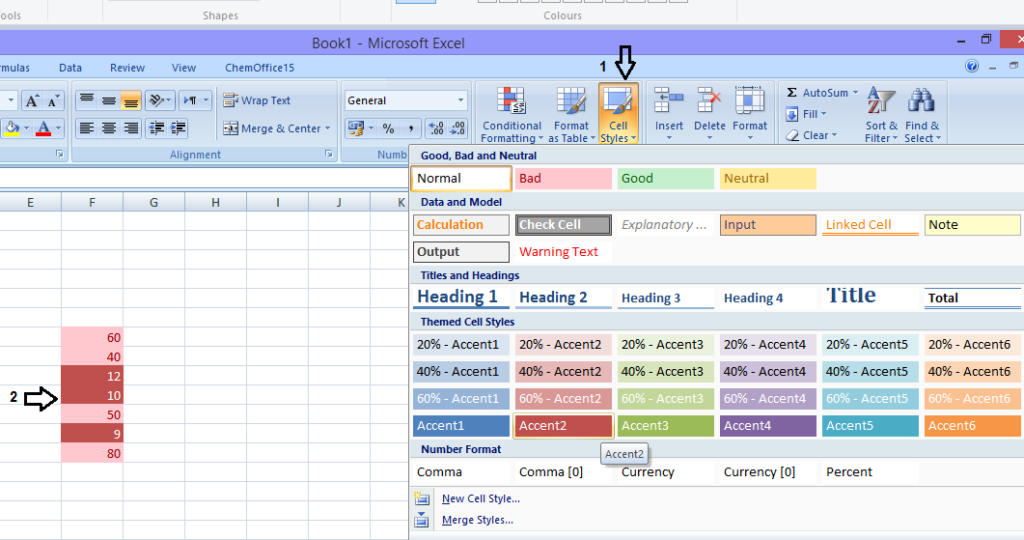Toggle Align Text Right
The height and width of the screenshot is (540, 1024).
(x=131, y=128)
